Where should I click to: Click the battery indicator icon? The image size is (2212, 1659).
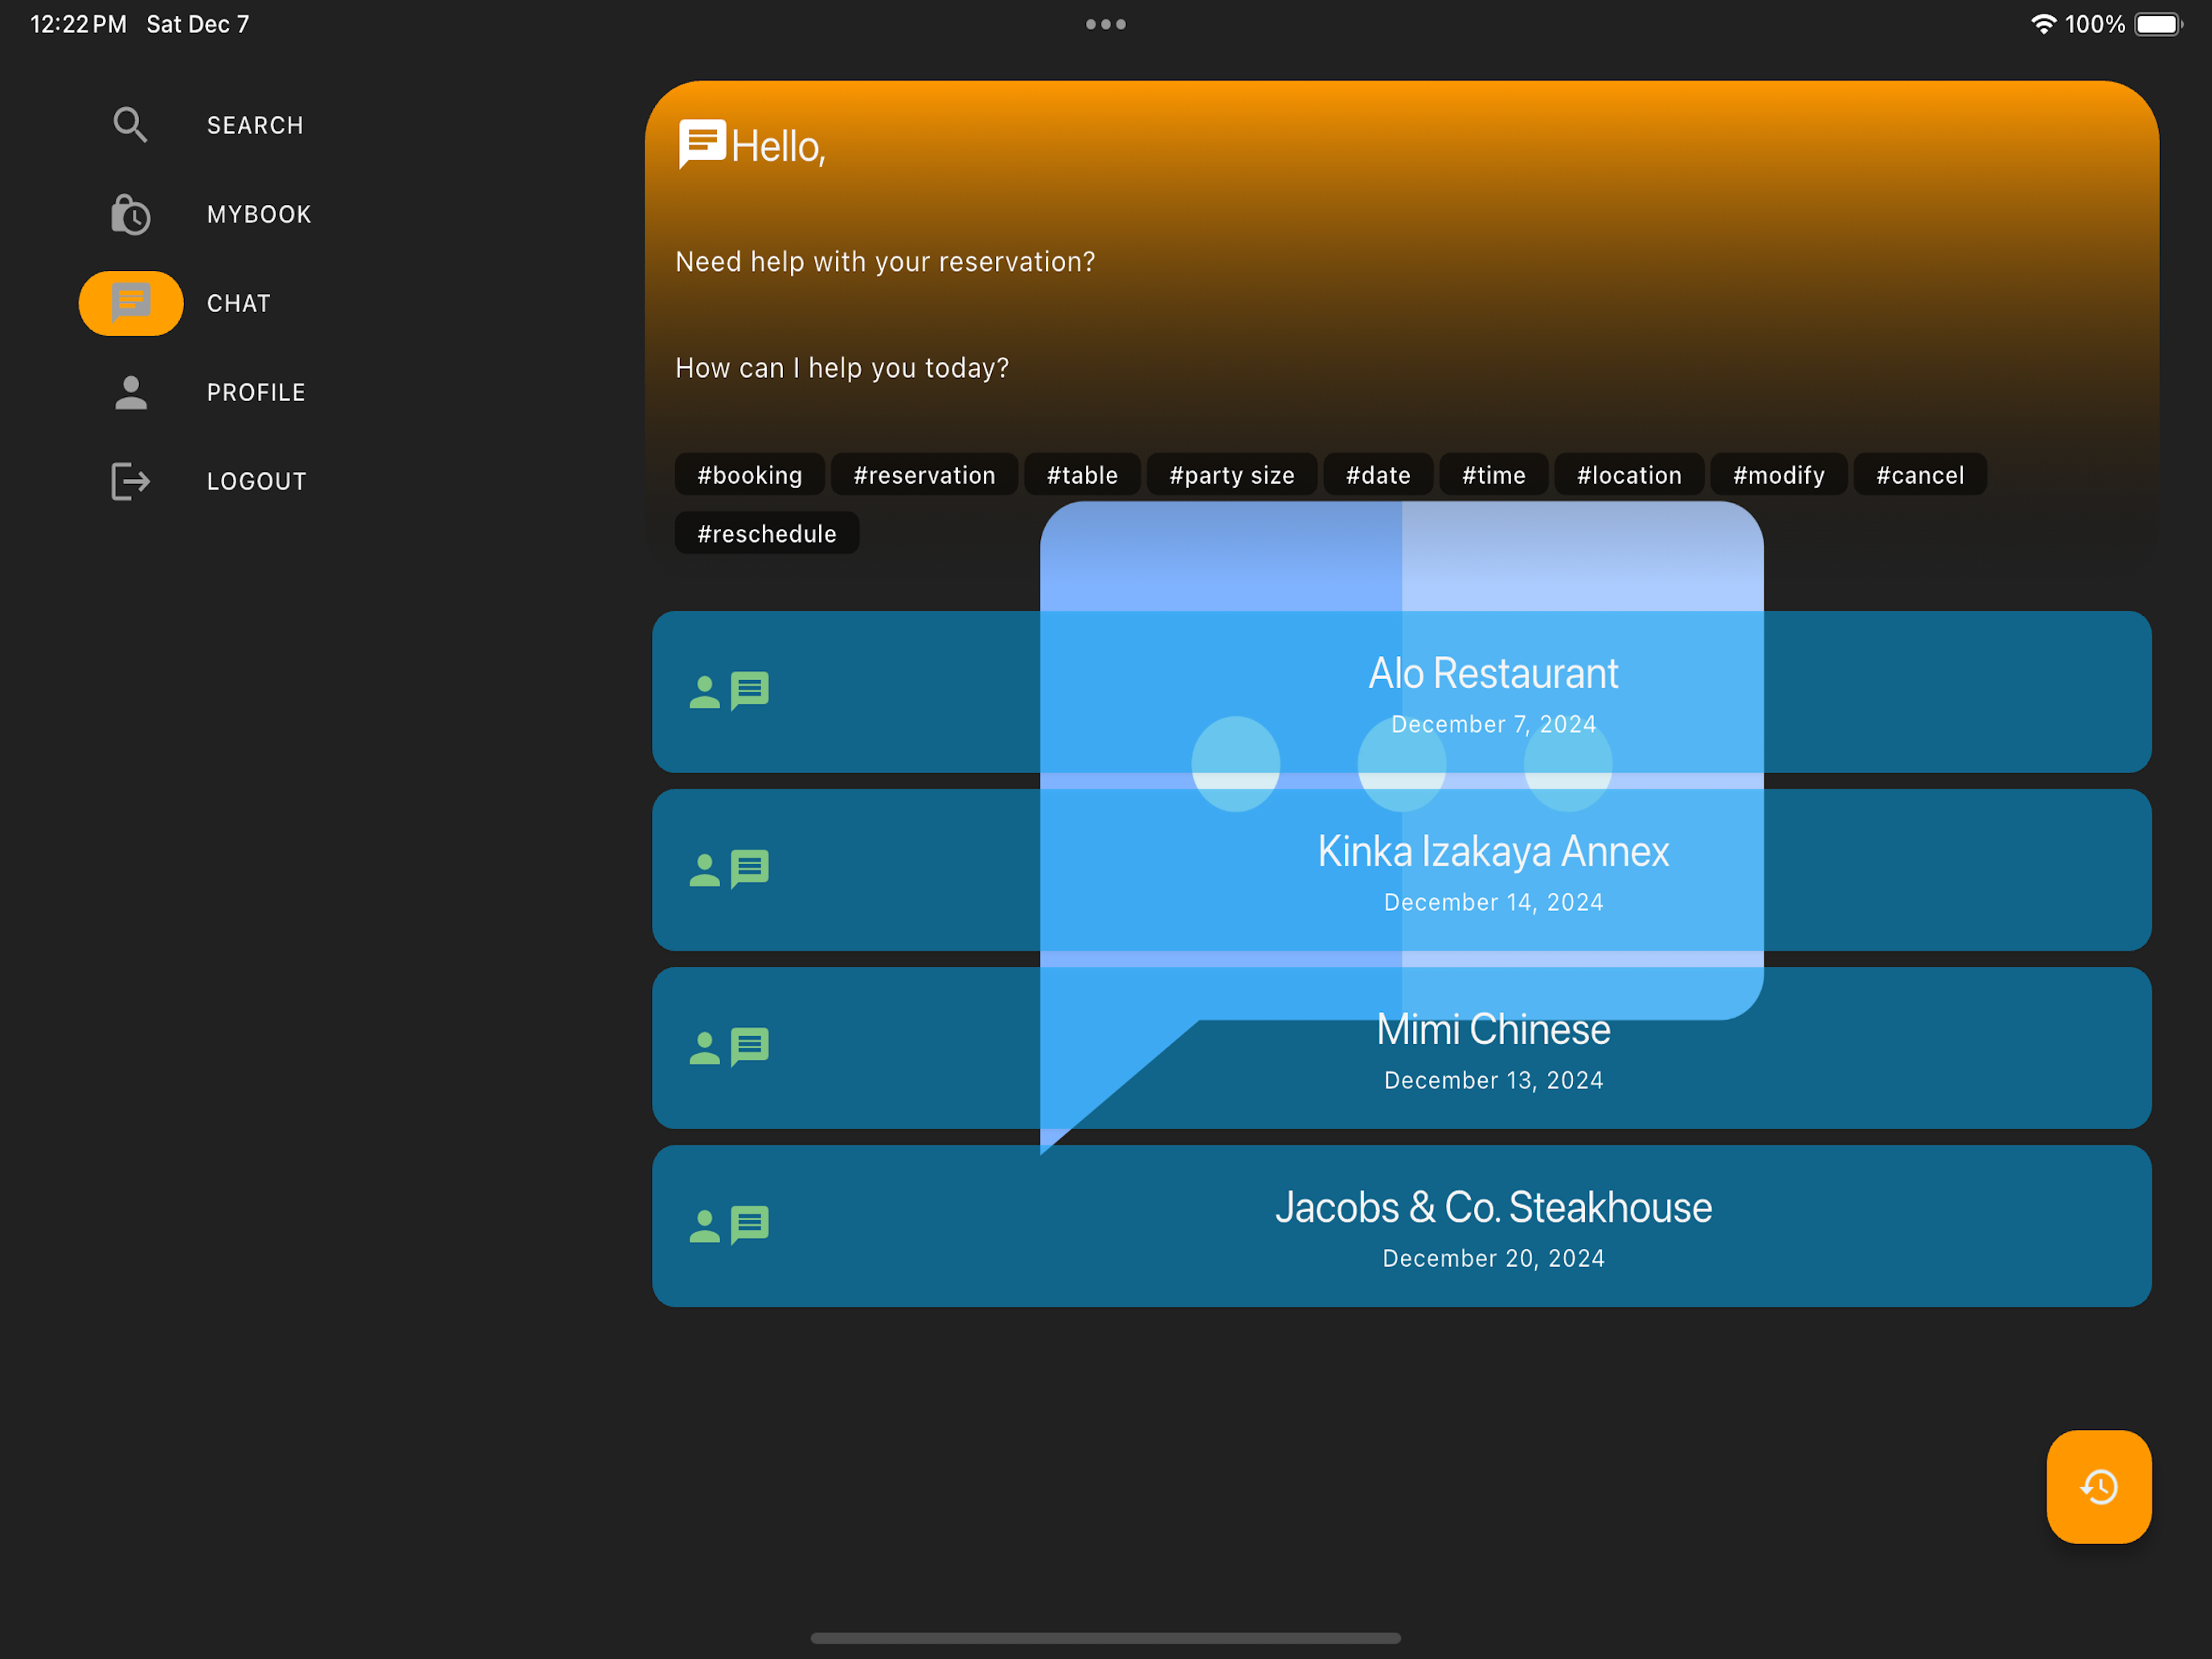(x=2157, y=24)
